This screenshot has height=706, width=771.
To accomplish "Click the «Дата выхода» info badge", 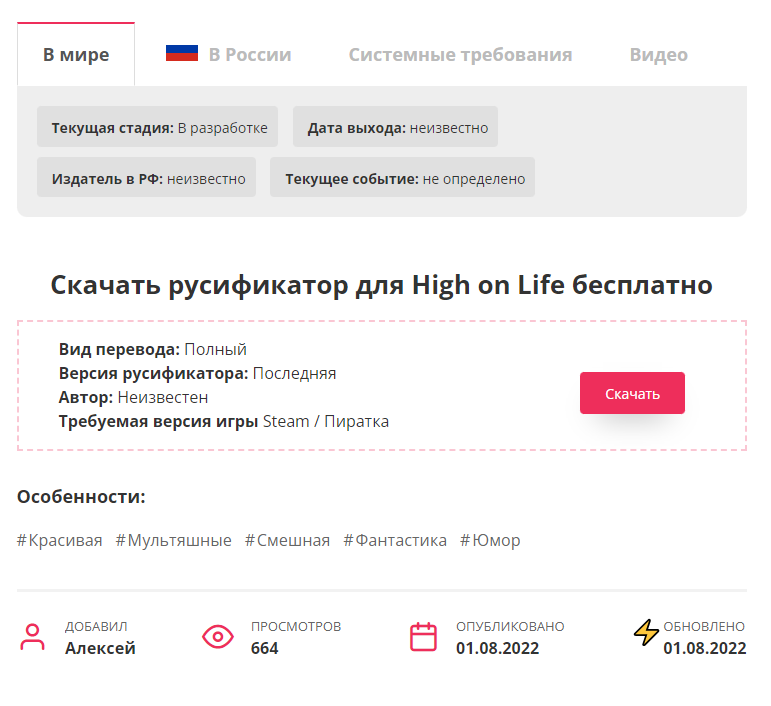I will click(396, 128).
